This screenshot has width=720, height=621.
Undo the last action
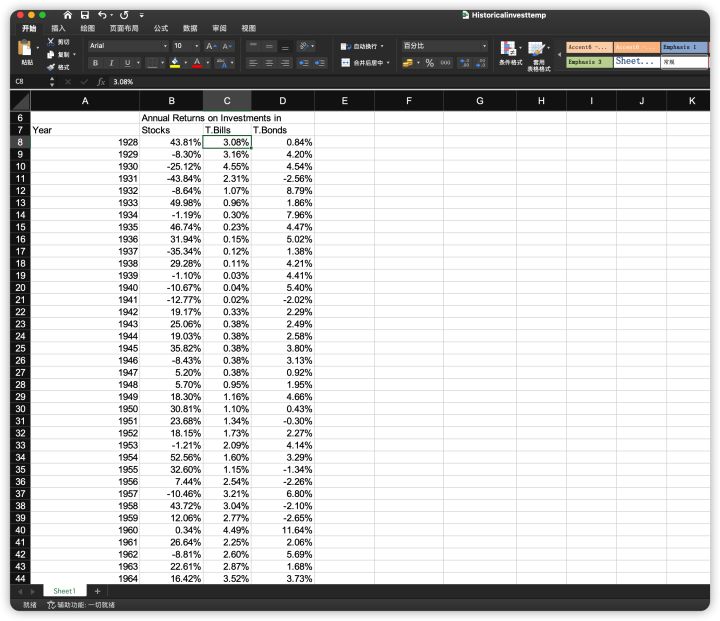click(102, 15)
